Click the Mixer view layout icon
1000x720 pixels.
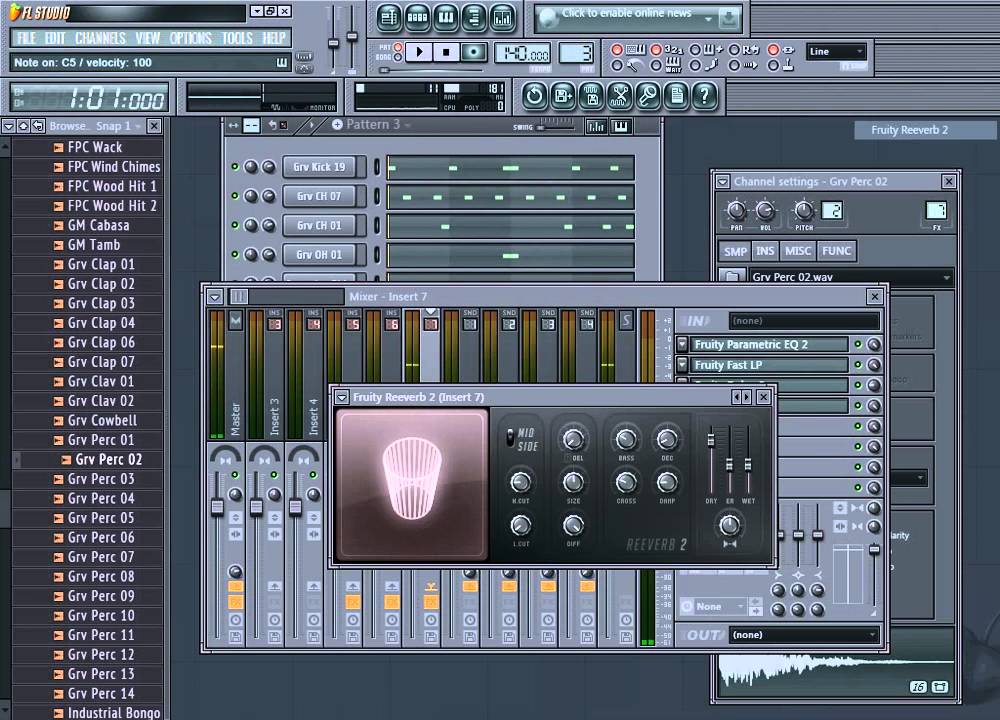tap(239, 297)
